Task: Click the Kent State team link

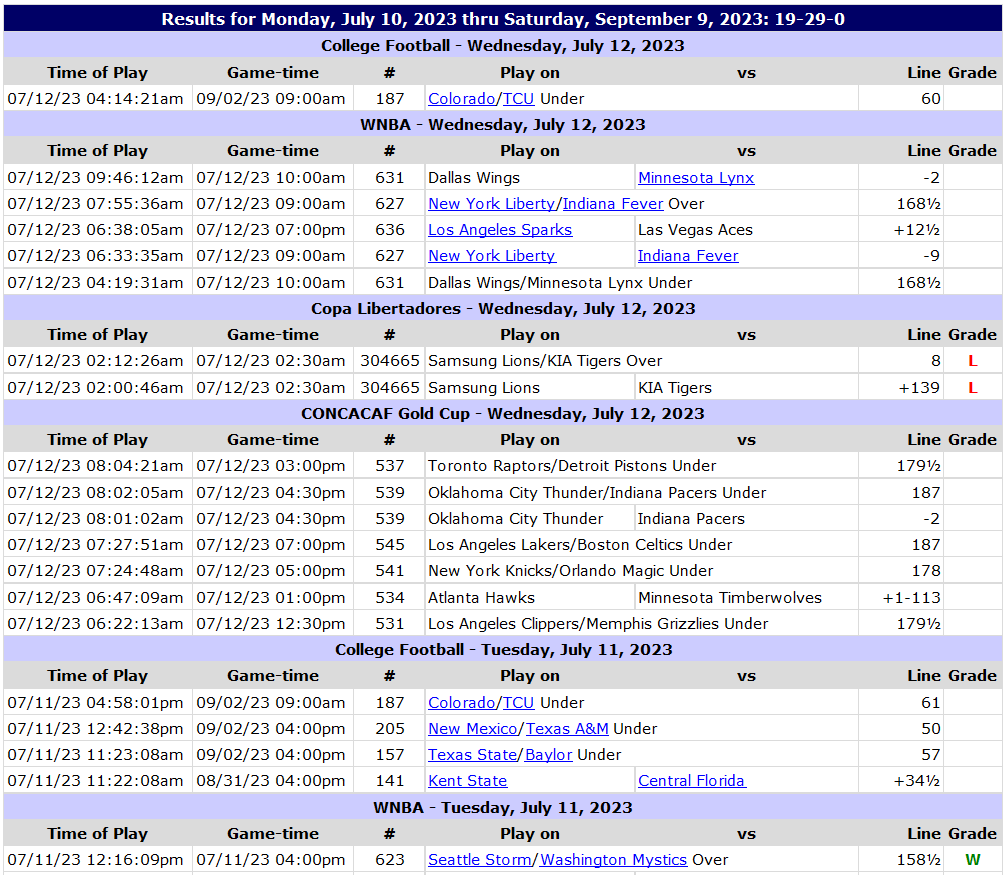Action: 468,781
